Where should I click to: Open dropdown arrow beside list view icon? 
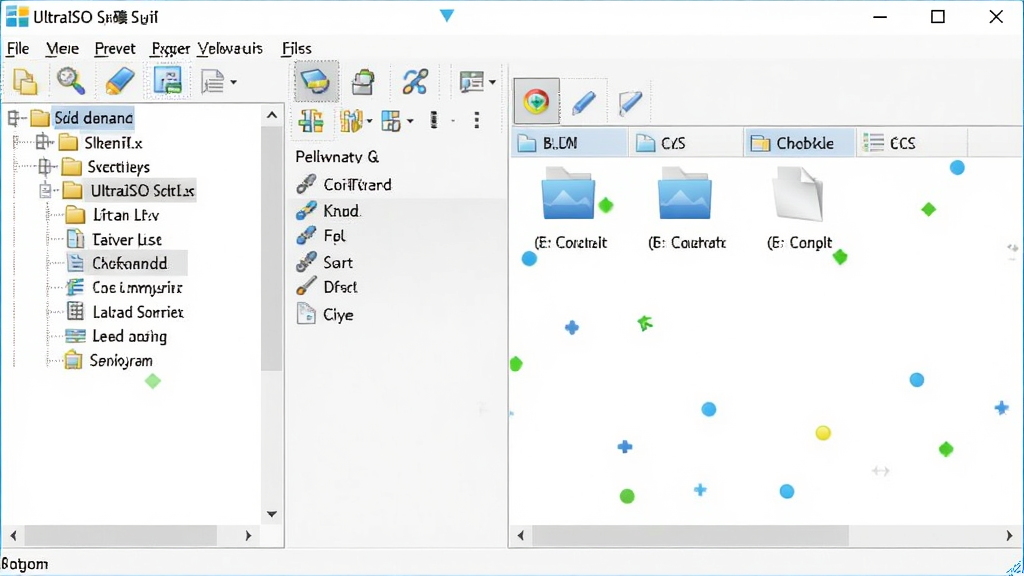tap(492, 82)
